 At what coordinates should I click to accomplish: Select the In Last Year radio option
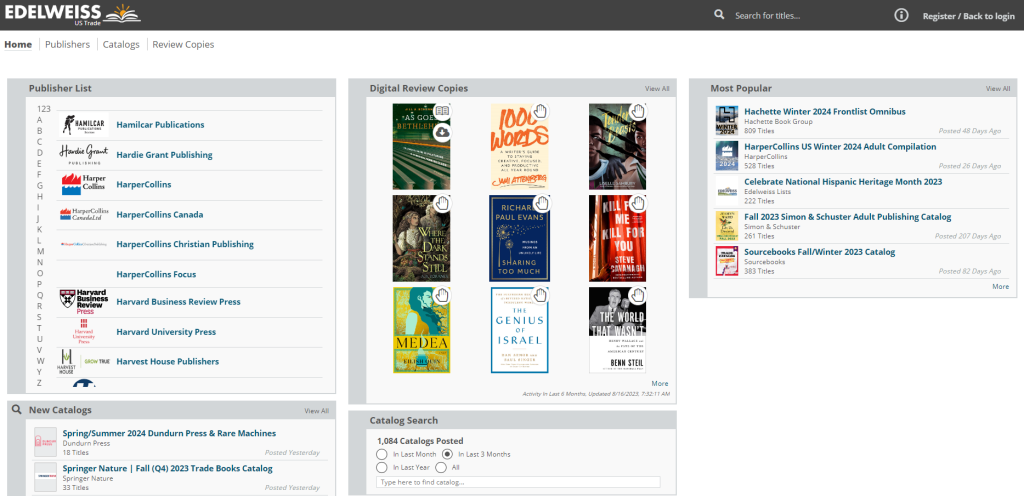pyautogui.click(x=381, y=467)
